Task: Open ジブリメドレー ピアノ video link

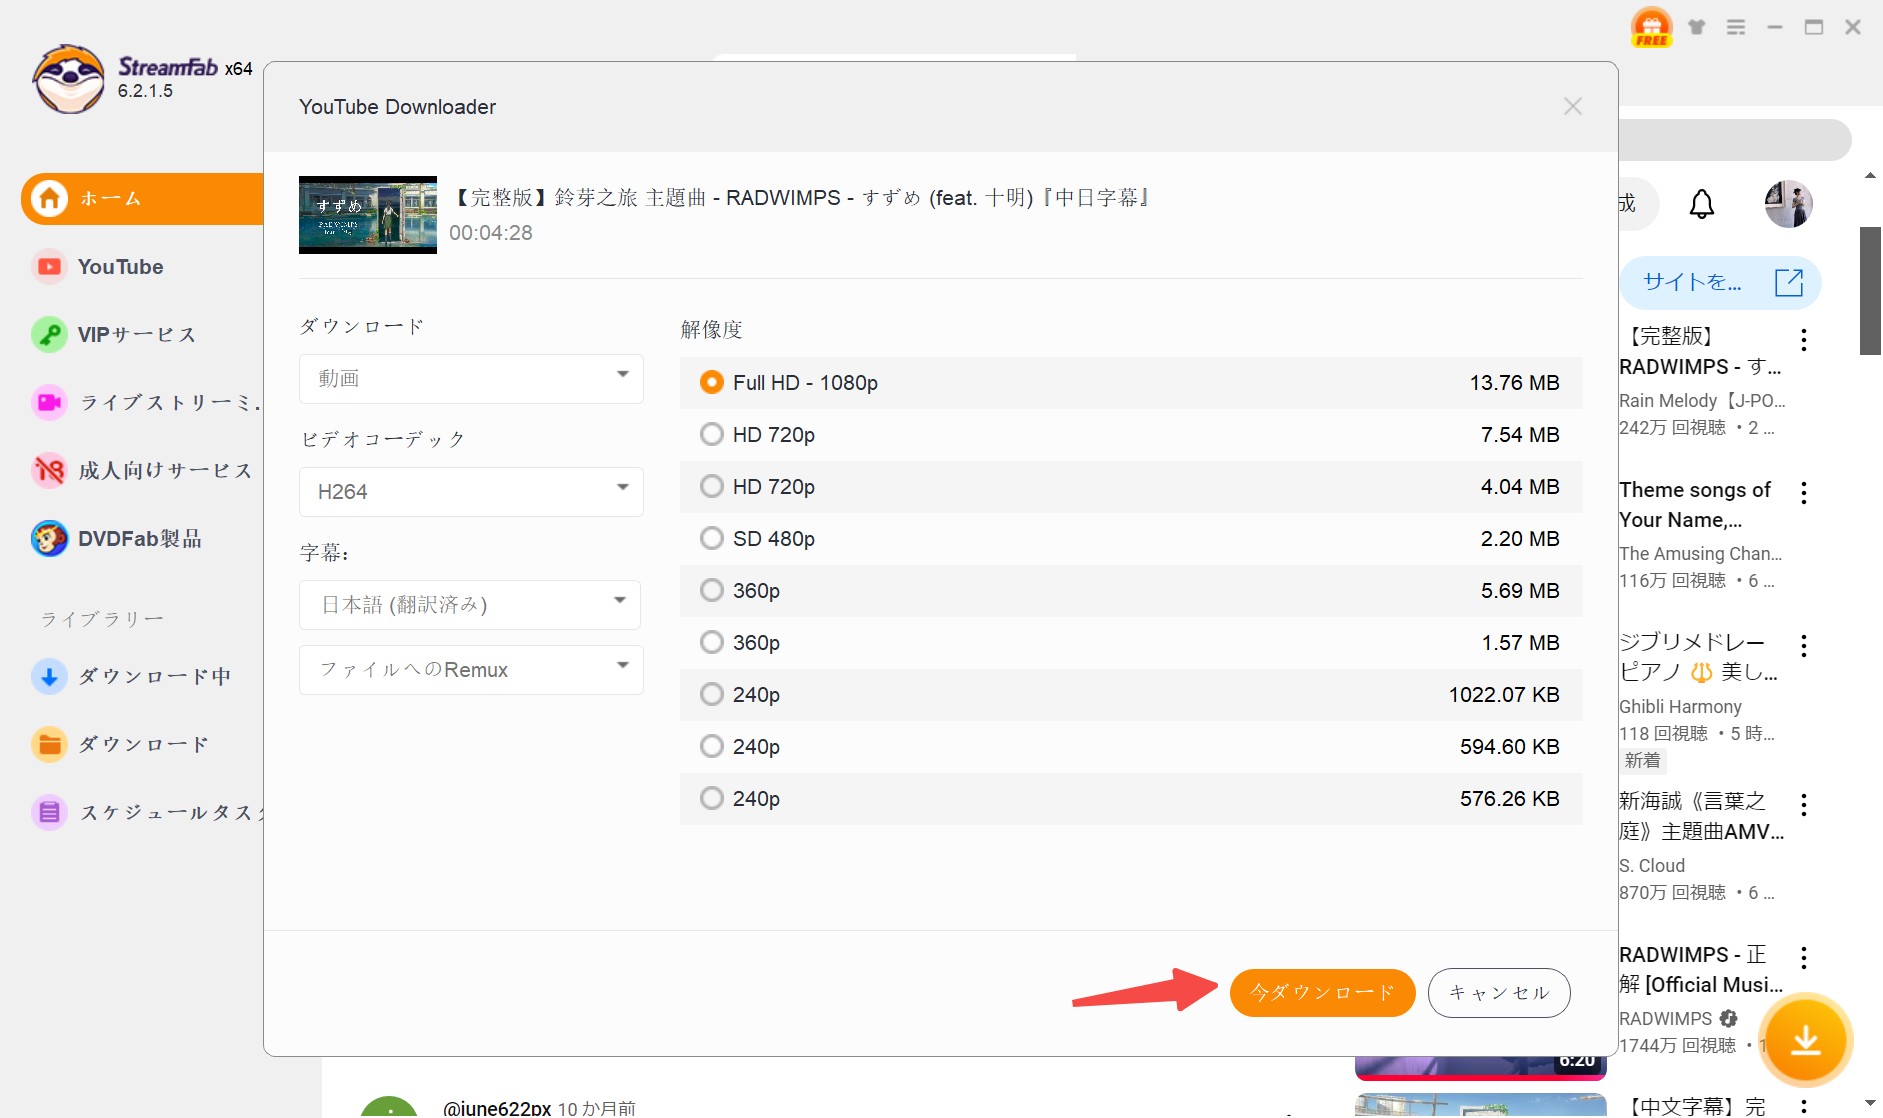Action: click(x=1698, y=658)
